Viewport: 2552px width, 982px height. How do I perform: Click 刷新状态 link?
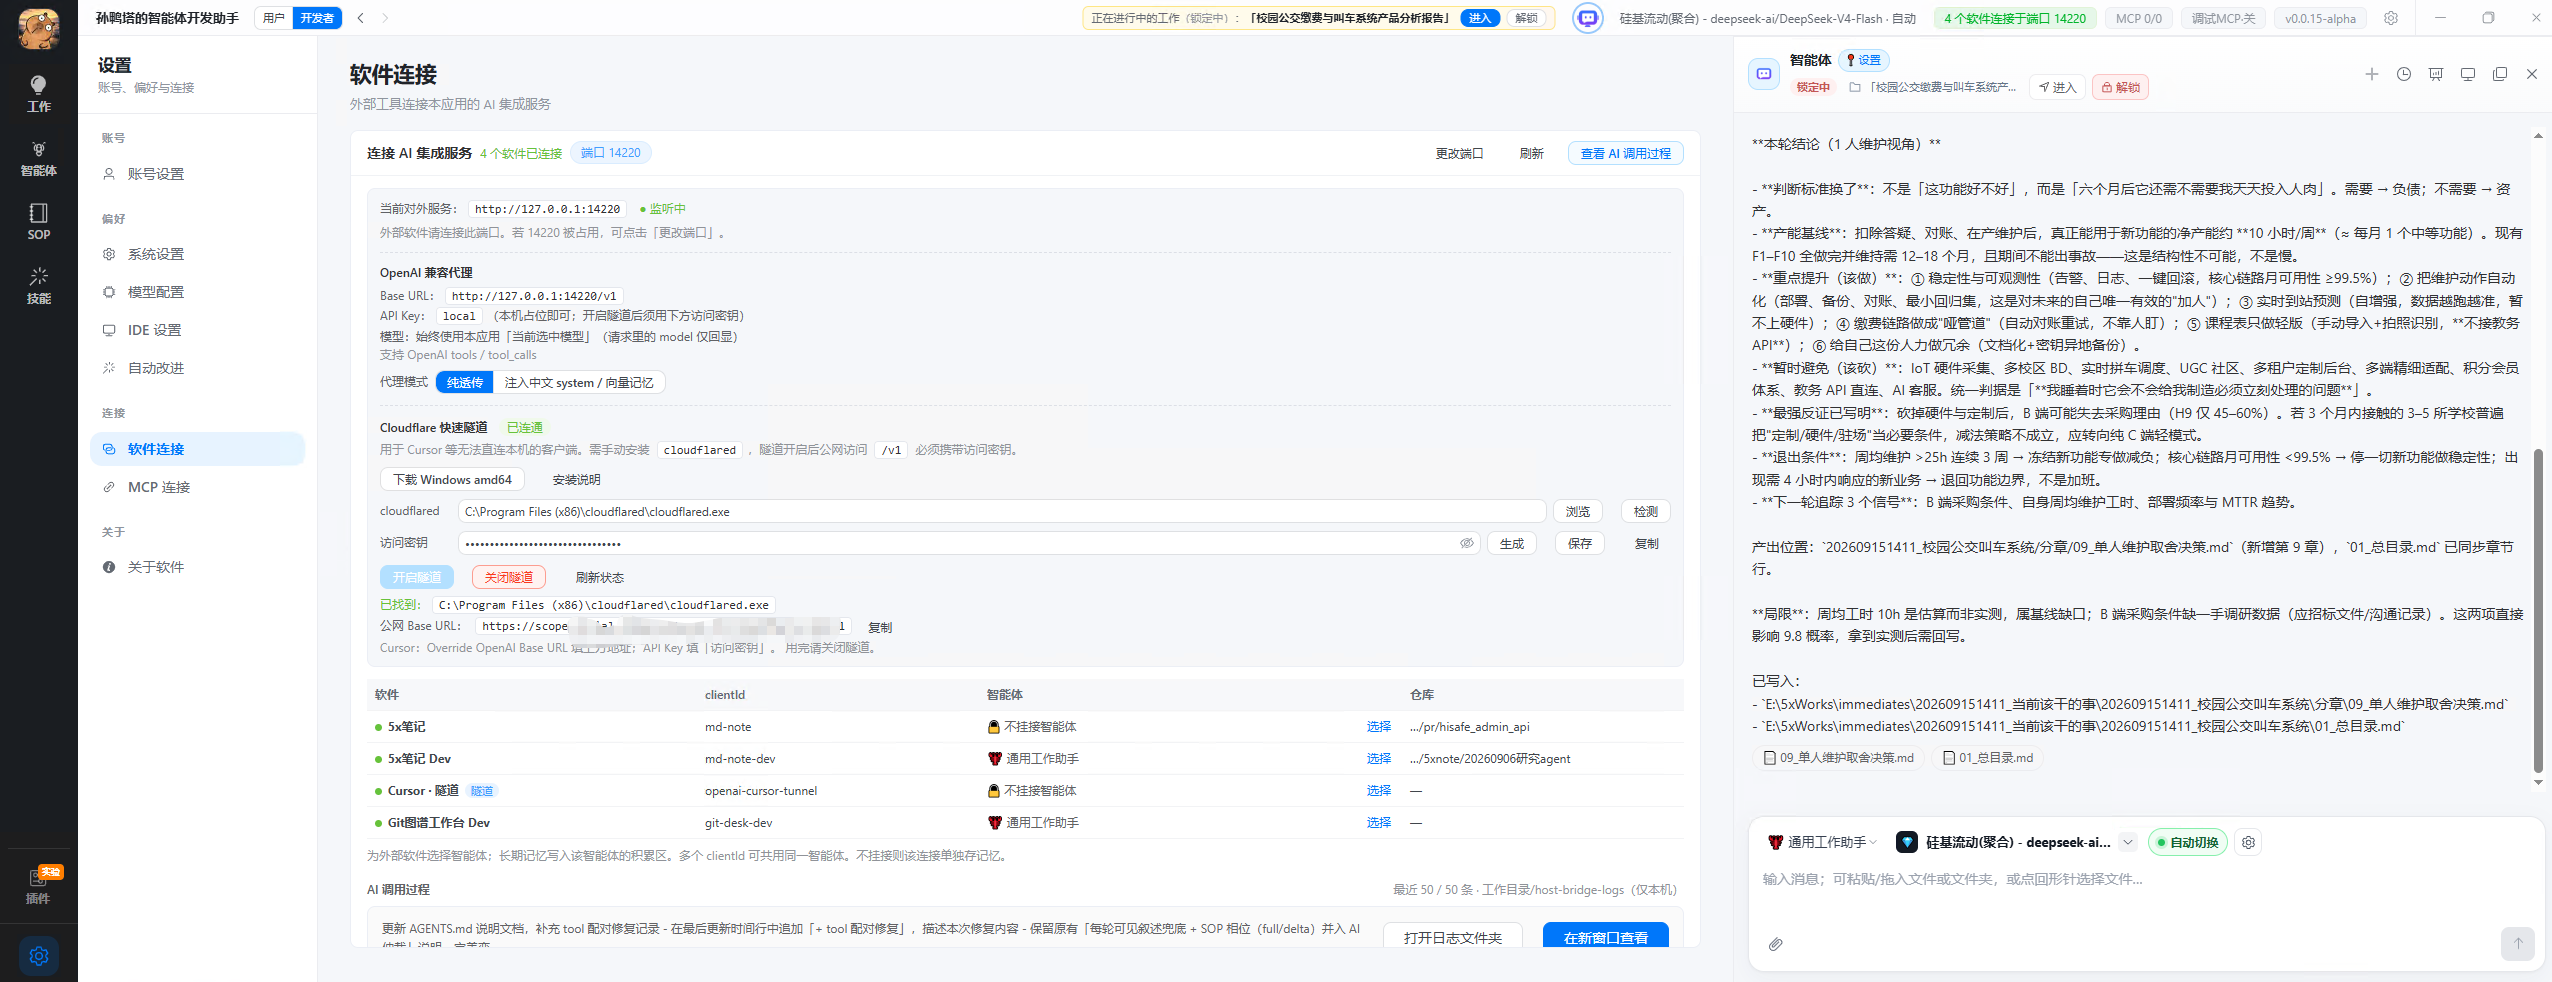click(x=599, y=578)
